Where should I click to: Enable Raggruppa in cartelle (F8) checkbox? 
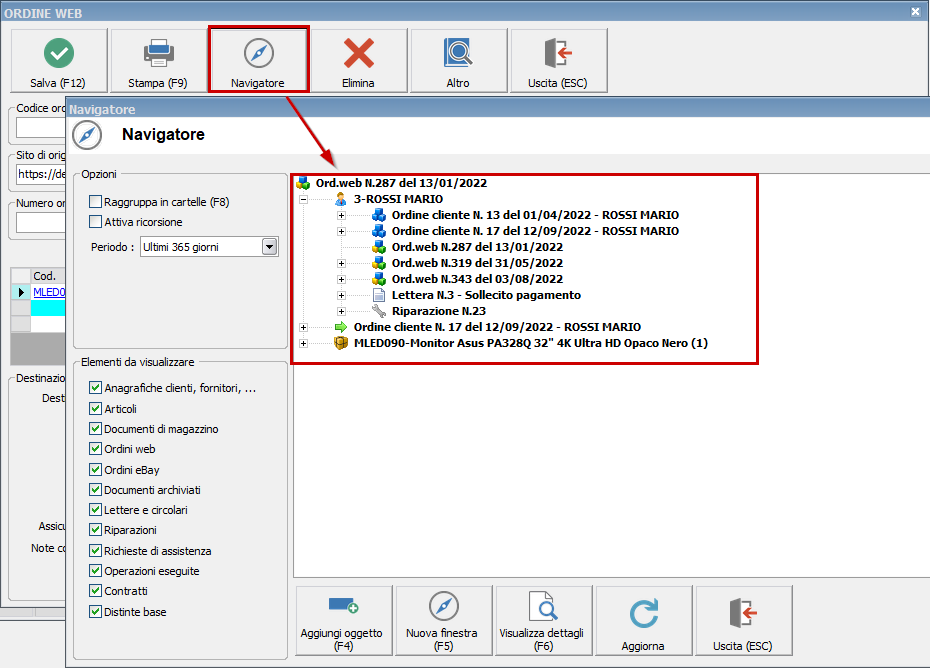[x=95, y=202]
